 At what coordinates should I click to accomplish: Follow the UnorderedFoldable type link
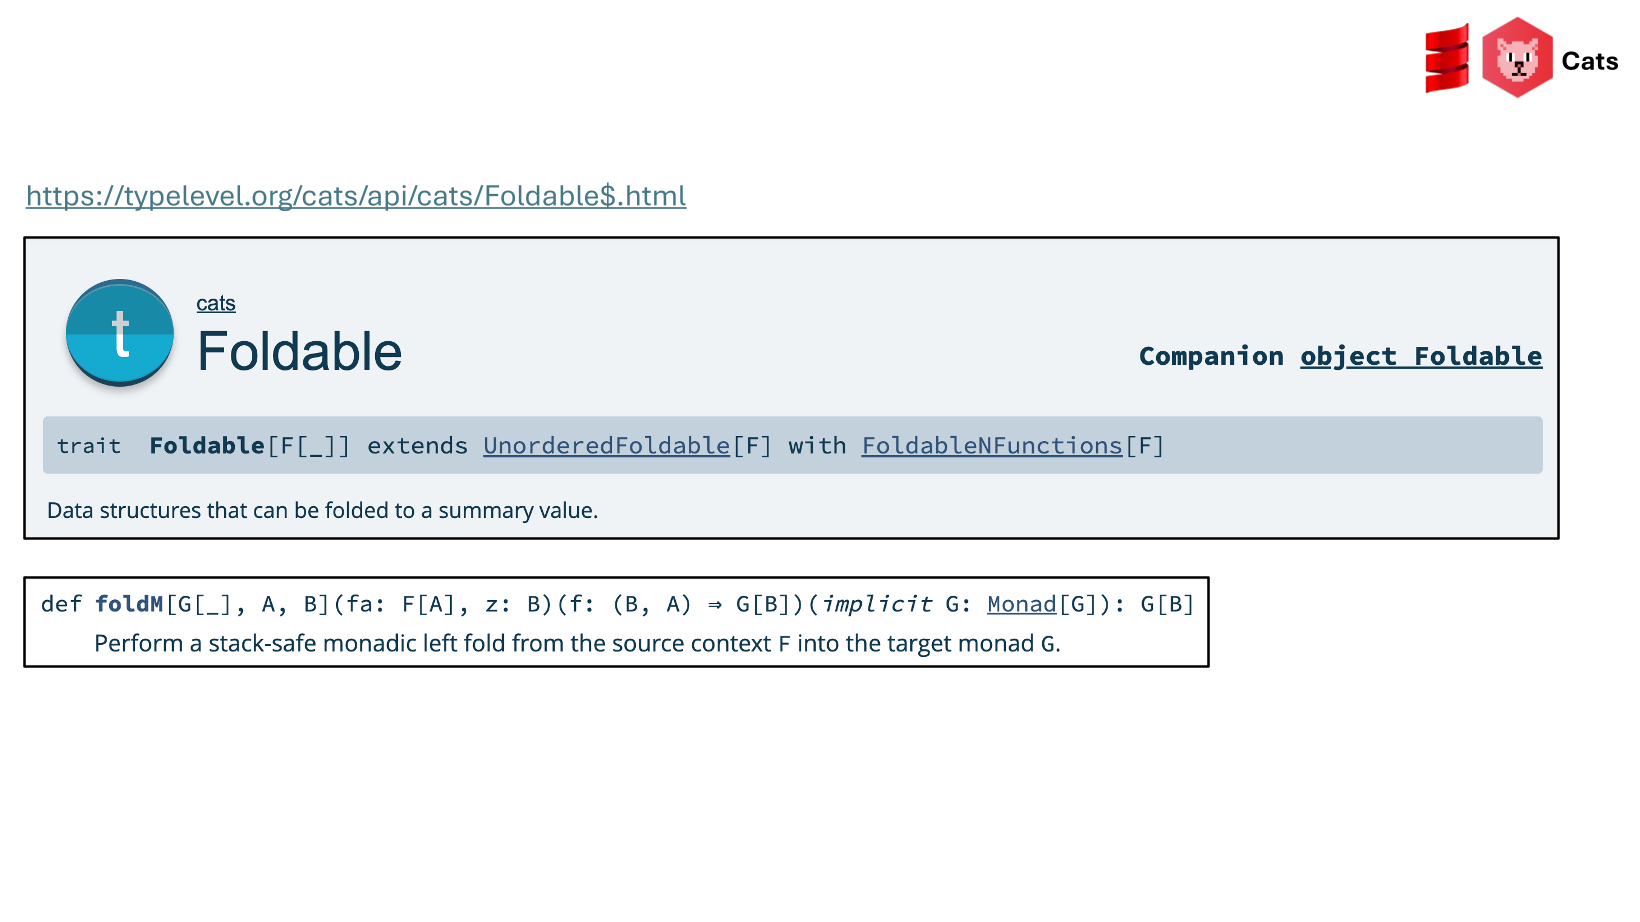pos(606,446)
